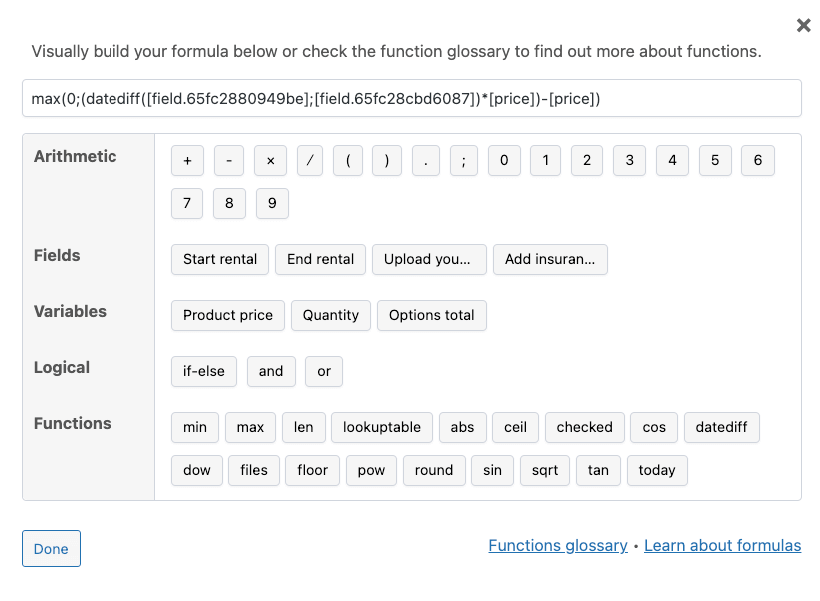Viewport: 820px width, 601px height.
Task: Insert a closing parenthesis
Action: pos(387,161)
